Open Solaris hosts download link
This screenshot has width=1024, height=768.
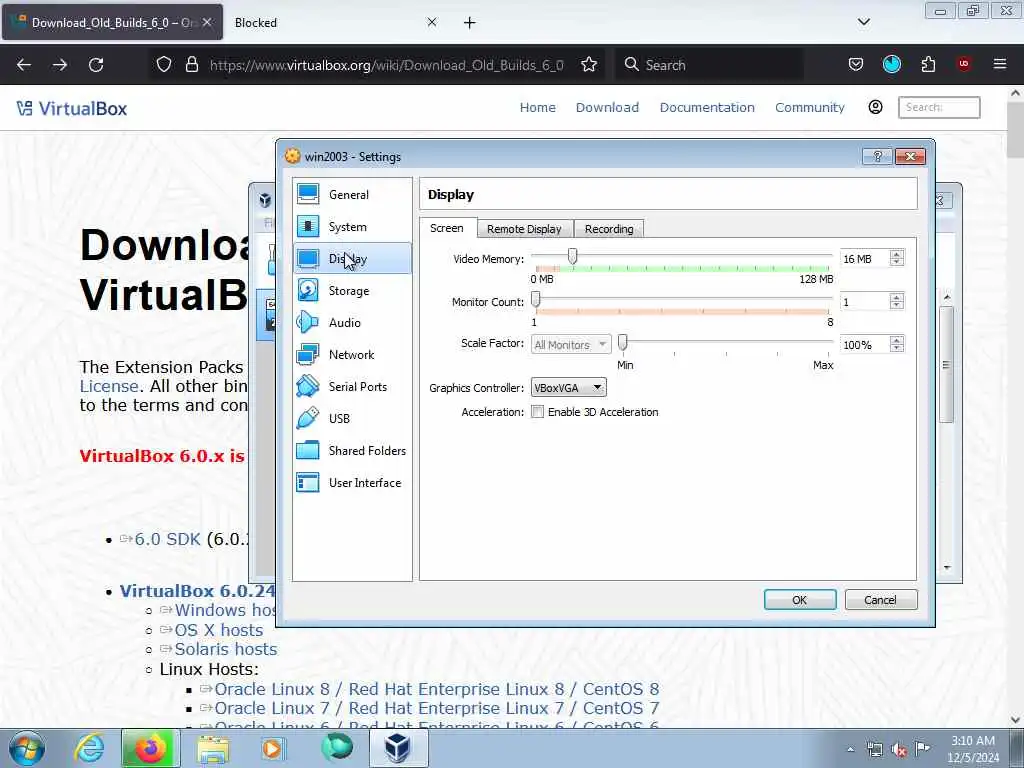(225, 649)
